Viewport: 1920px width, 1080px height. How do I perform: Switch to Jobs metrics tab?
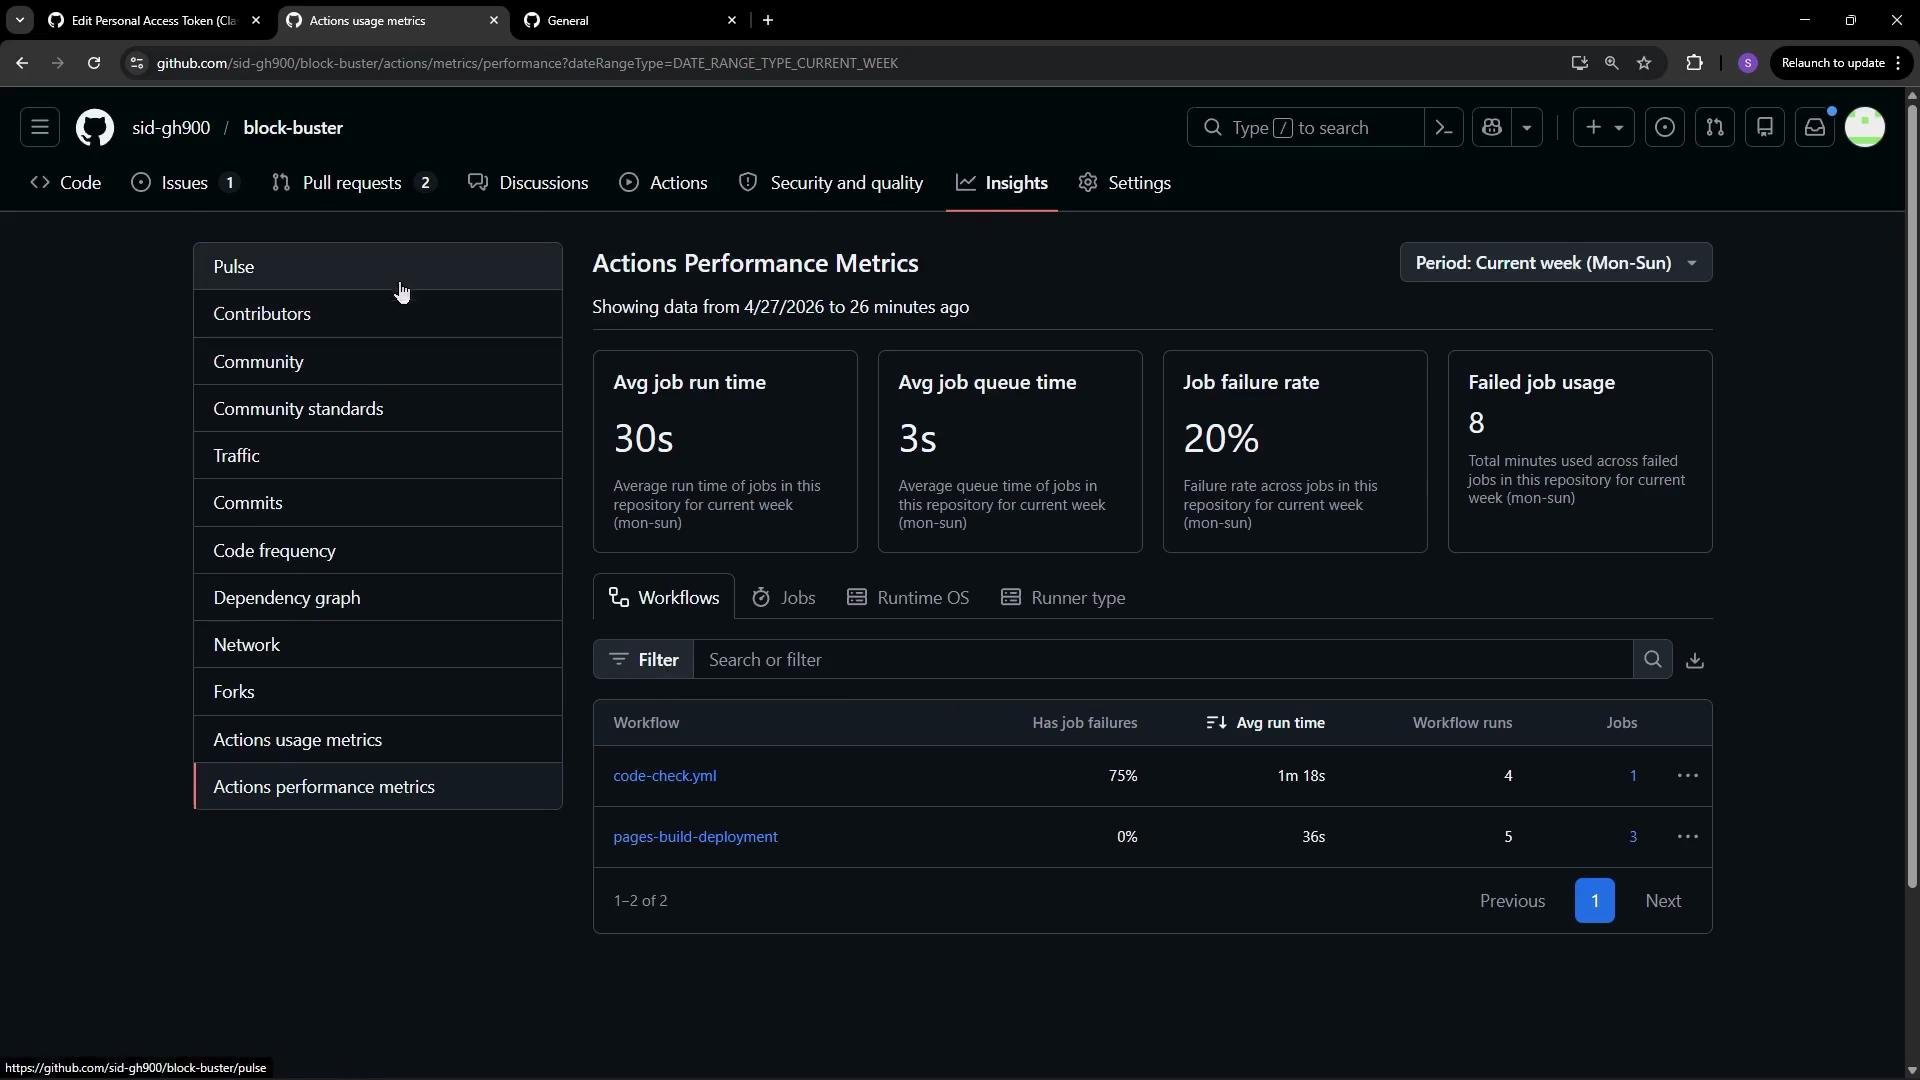point(784,598)
